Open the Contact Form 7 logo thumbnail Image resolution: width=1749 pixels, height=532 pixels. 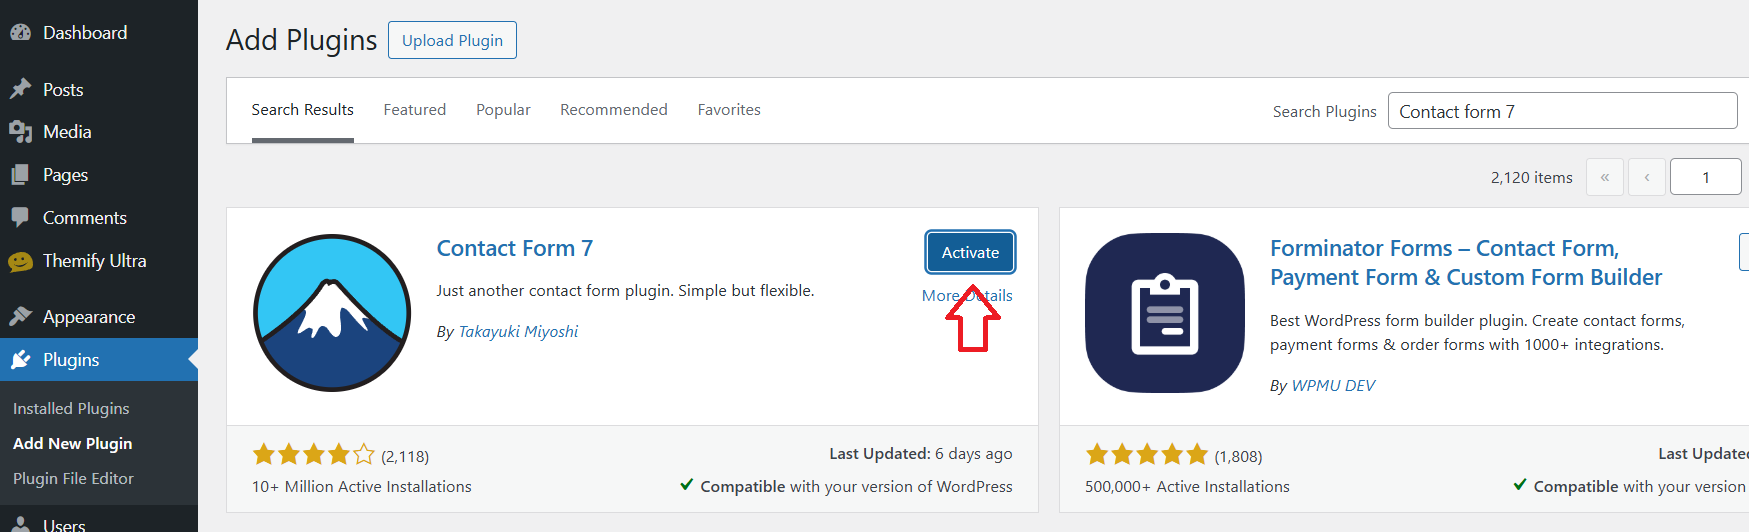click(x=332, y=313)
